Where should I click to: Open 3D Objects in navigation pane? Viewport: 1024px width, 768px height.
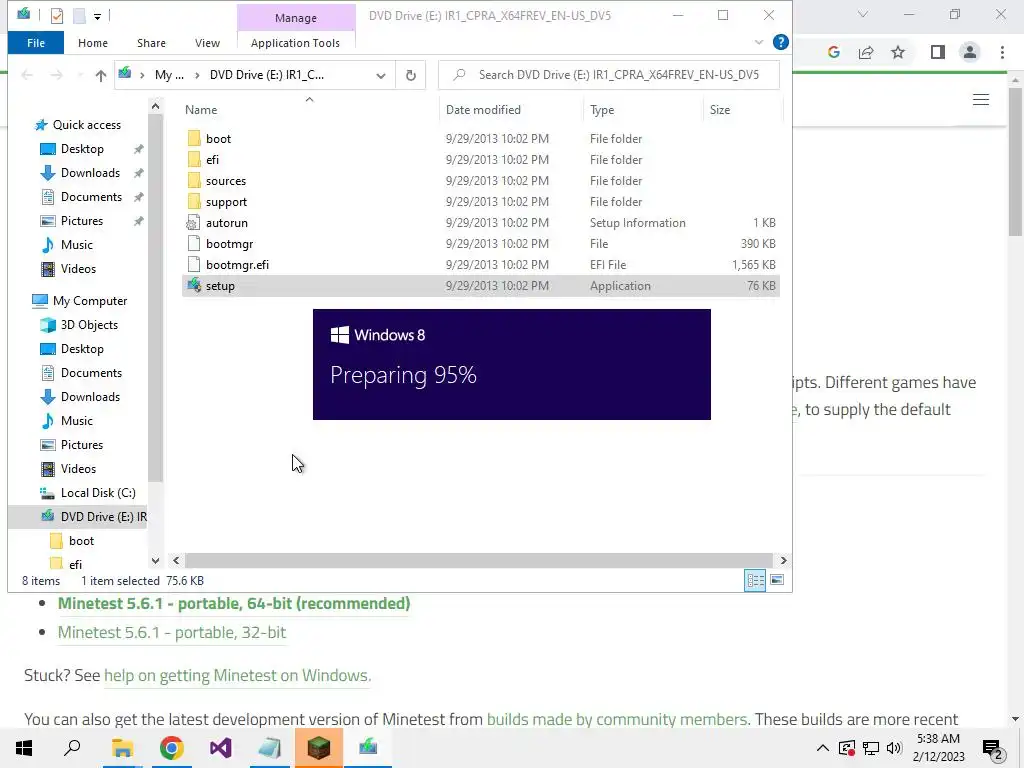pyautogui.click(x=89, y=325)
